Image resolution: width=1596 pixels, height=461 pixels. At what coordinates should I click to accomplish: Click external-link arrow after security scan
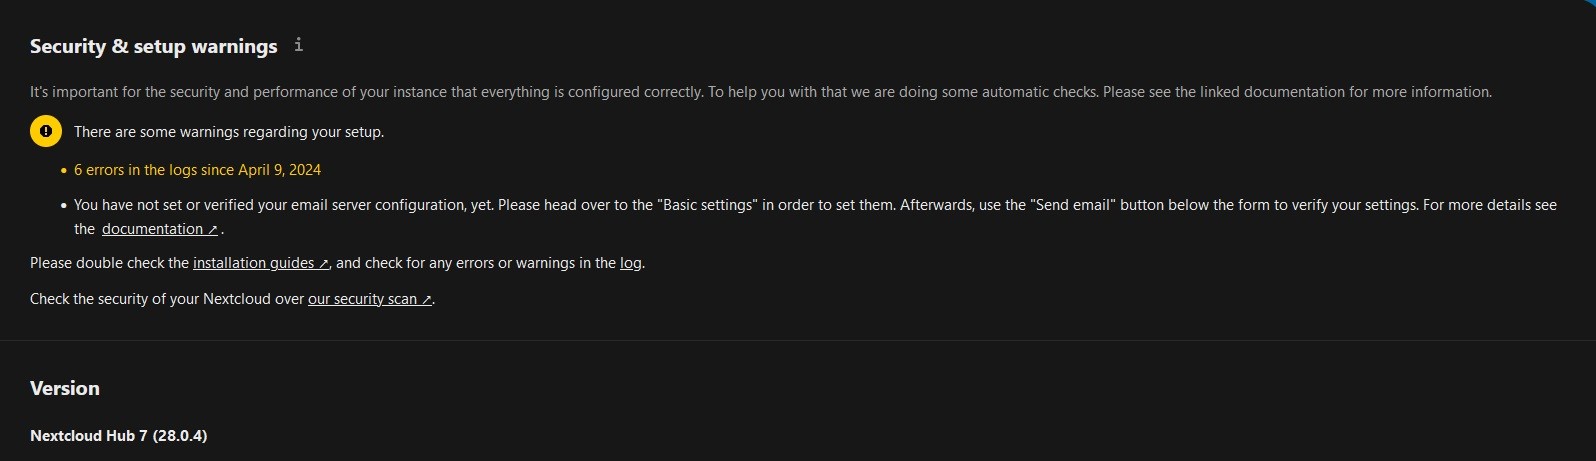426,300
